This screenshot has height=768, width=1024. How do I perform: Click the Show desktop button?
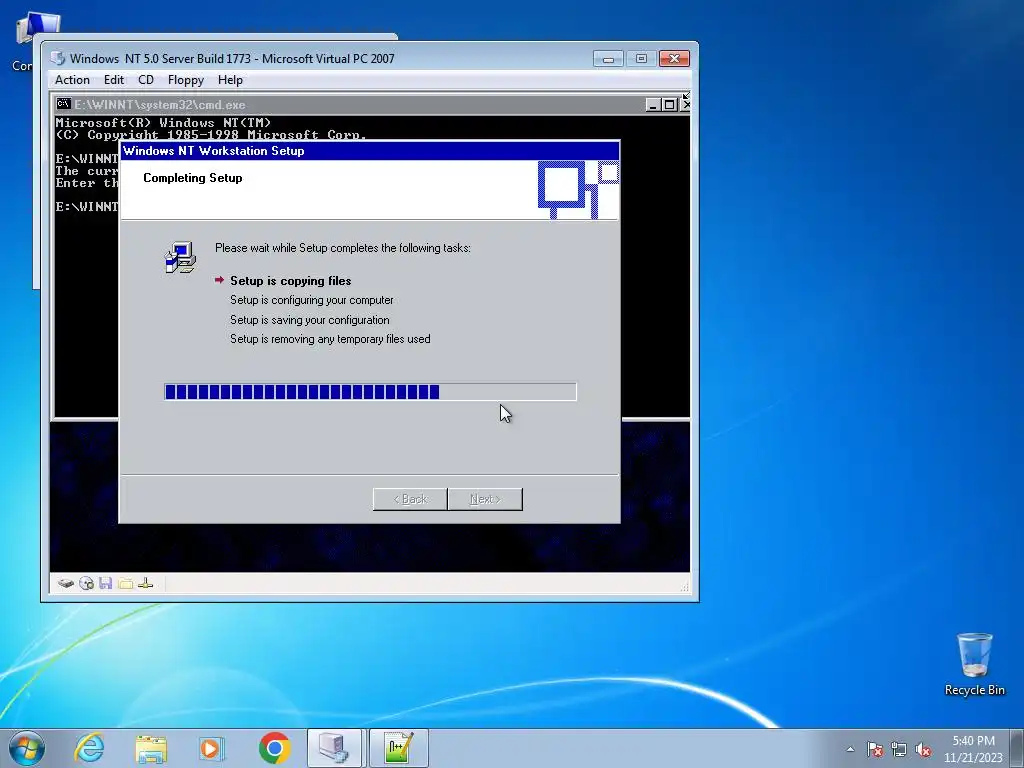[x=1017, y=748]
